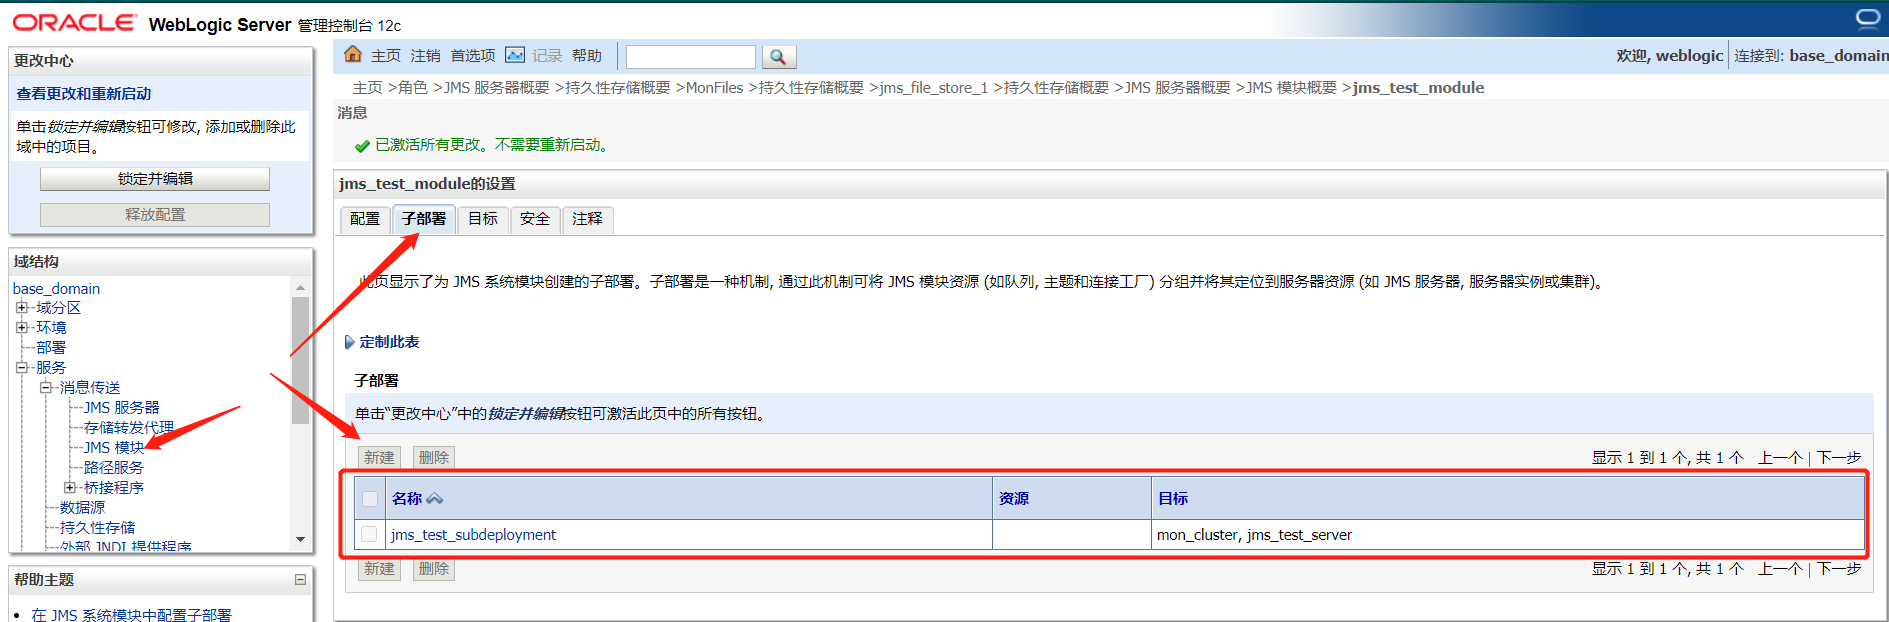Click the upper 删除 button above the table
This screenshot has width=1889, height=622.
[434, 458]
